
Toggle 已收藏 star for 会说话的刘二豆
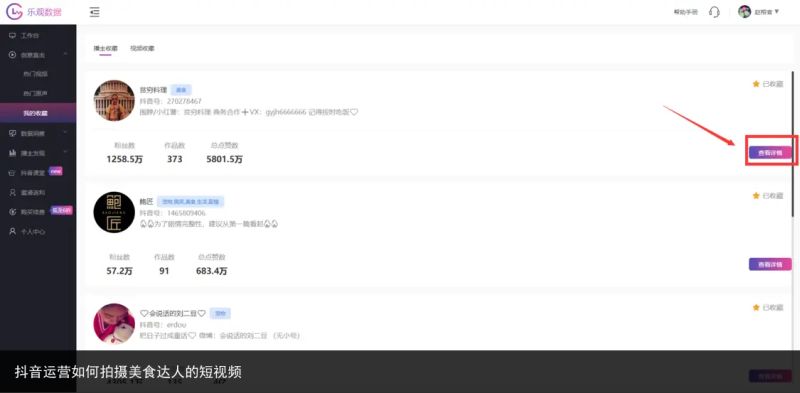(x=767, y=307)
